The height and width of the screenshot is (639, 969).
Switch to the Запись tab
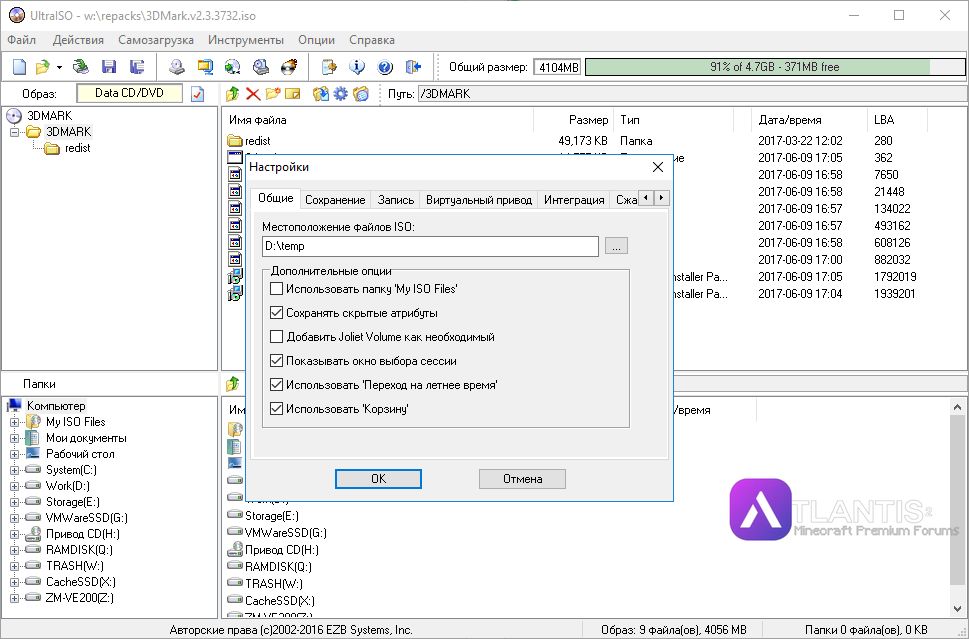tap(396, 200)
